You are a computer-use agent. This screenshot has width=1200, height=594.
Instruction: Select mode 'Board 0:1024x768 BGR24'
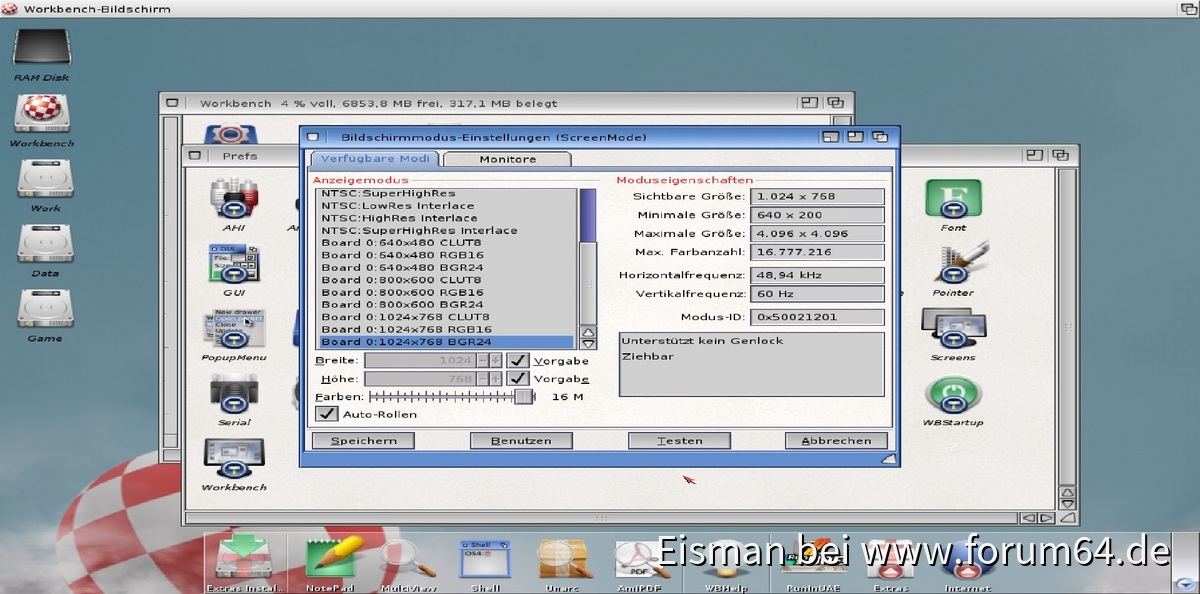click(x=447, y=342)
